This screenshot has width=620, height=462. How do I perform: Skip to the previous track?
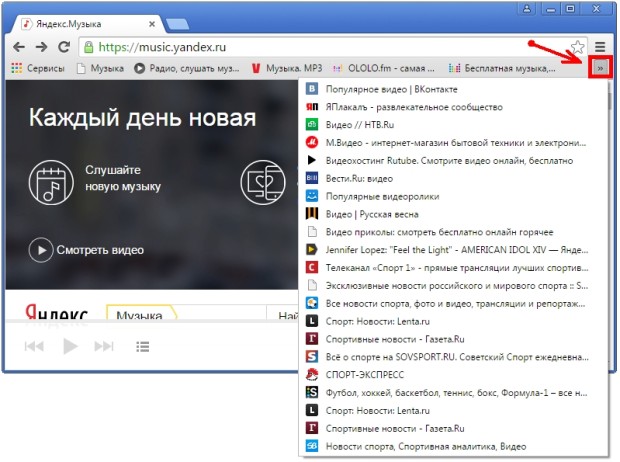point(34,346)
